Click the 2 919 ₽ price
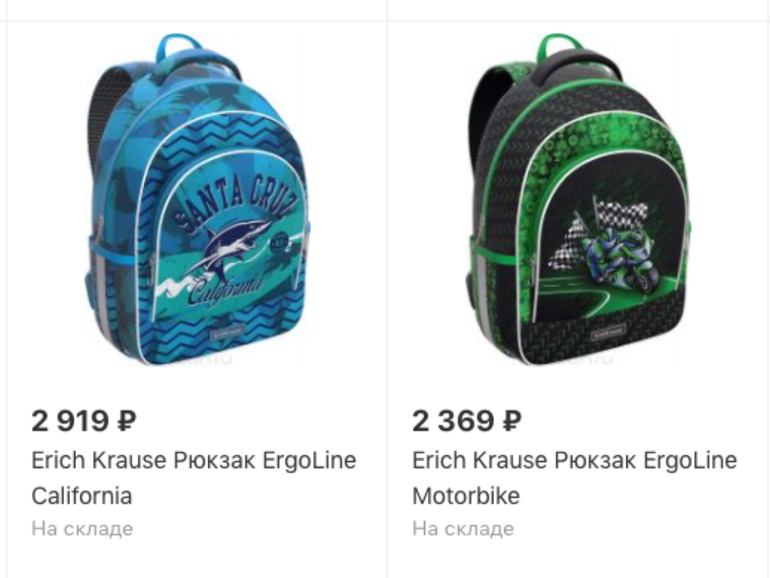 [84, 421]
